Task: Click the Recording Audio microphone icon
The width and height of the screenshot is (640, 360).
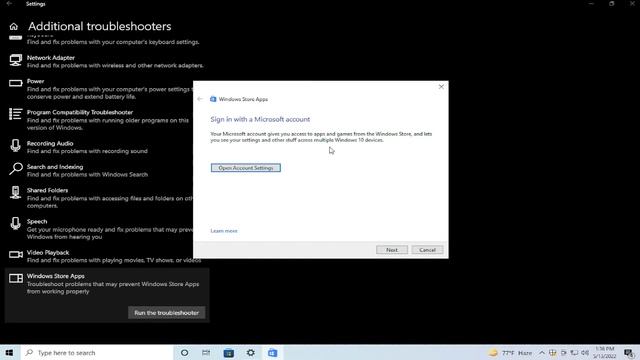Action: coord(16,145)
